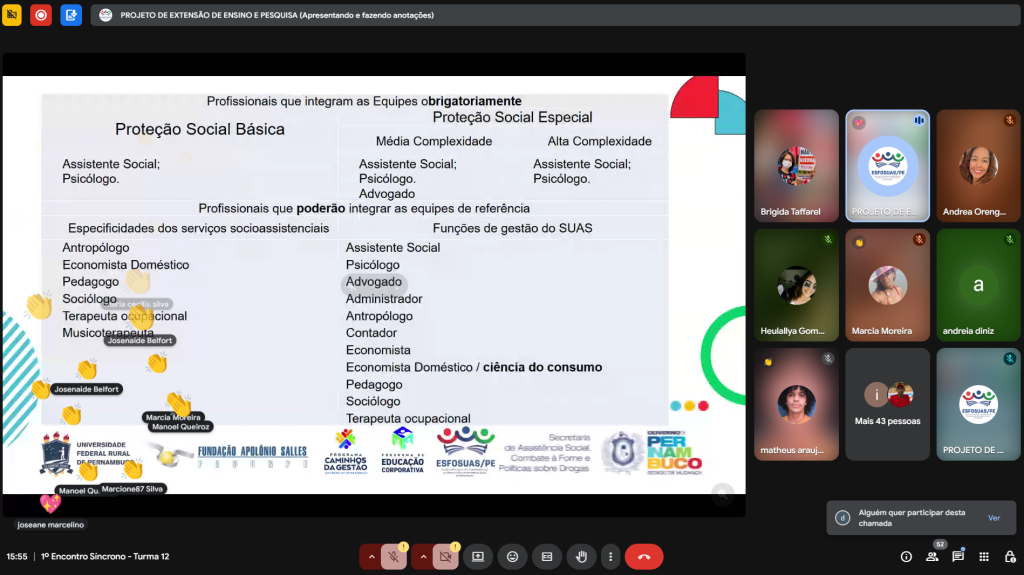
Task: Select the 'Mais 43 pessoas' participant tile
Action: point(887,403)
